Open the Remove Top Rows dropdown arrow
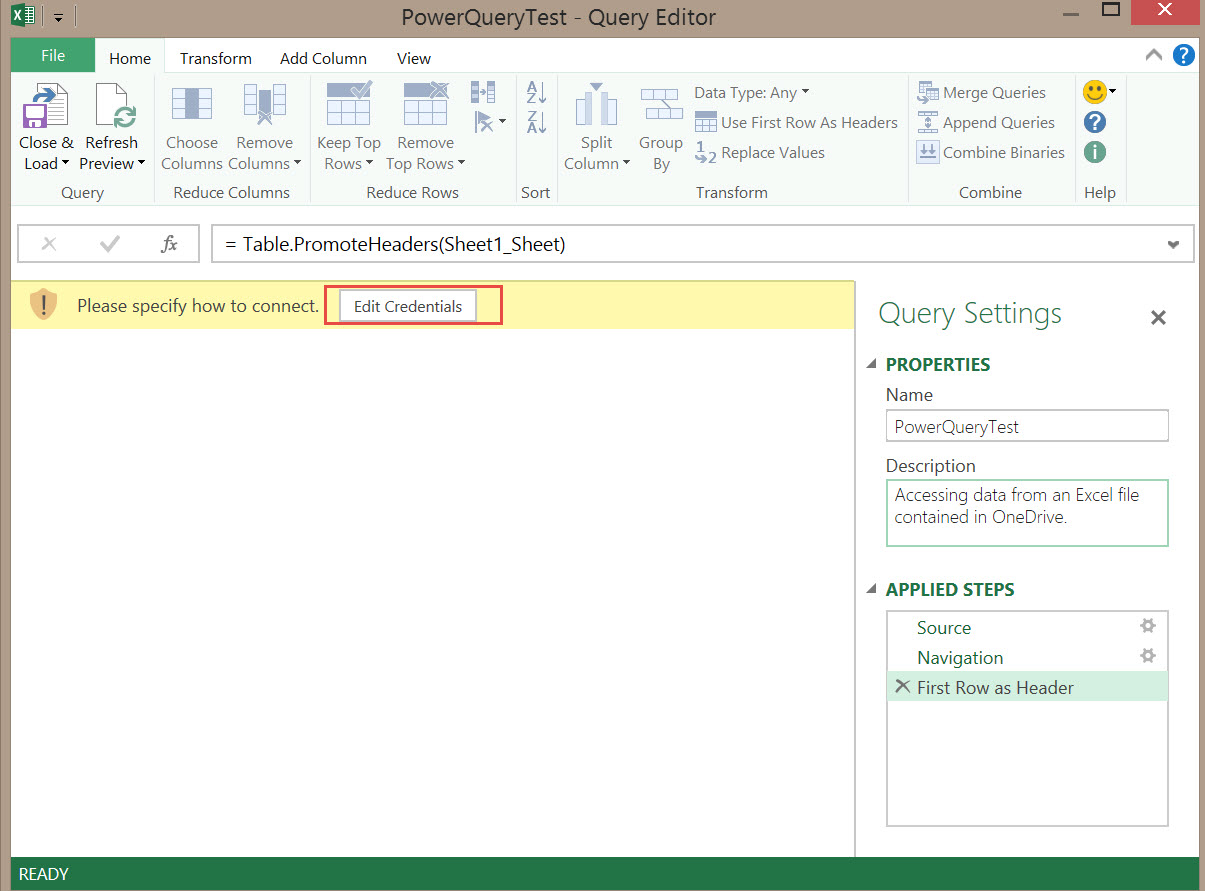 pyautogui.click(x=461, y=164)
